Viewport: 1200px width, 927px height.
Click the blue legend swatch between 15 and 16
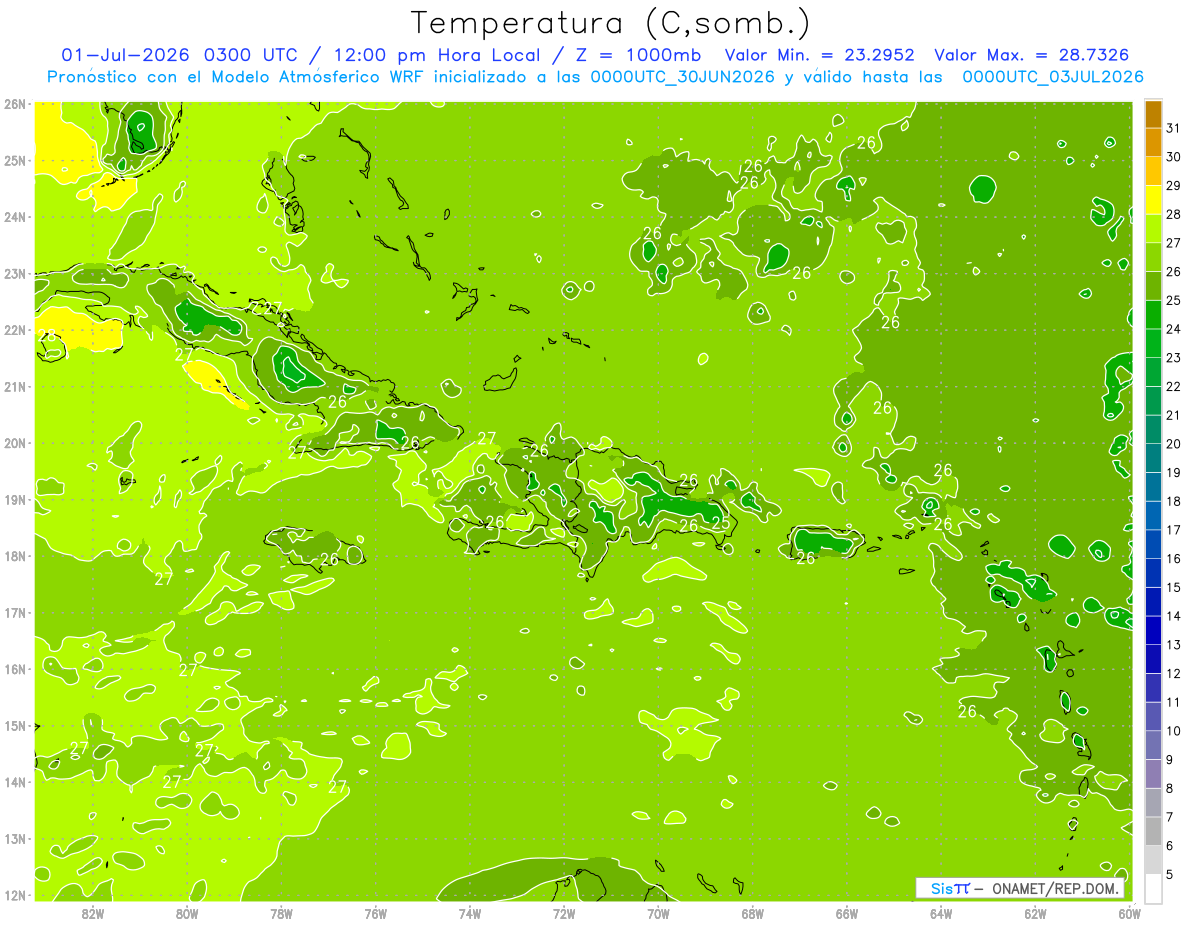tap(1153, 573)
